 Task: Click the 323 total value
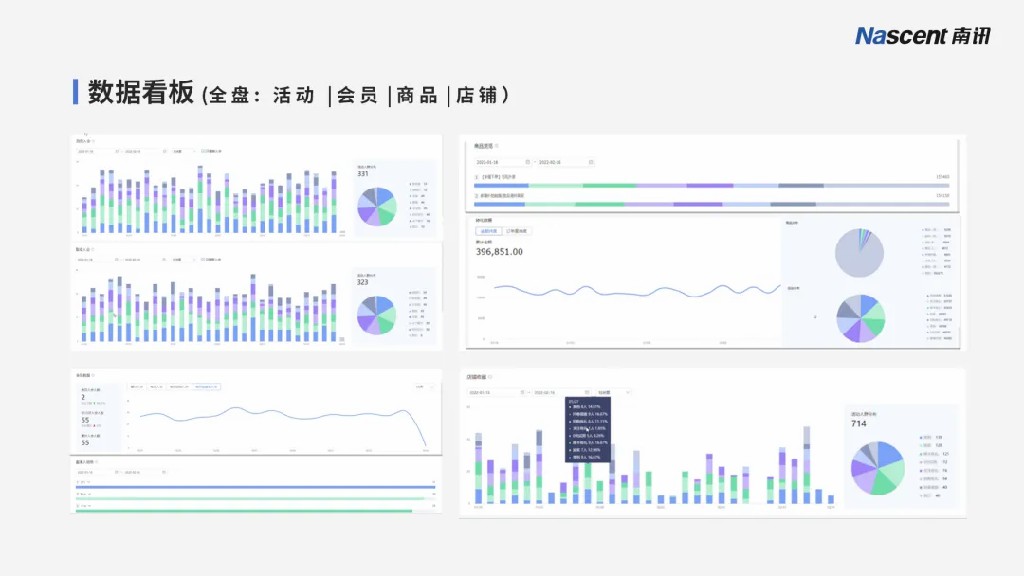tap(362, 282)
